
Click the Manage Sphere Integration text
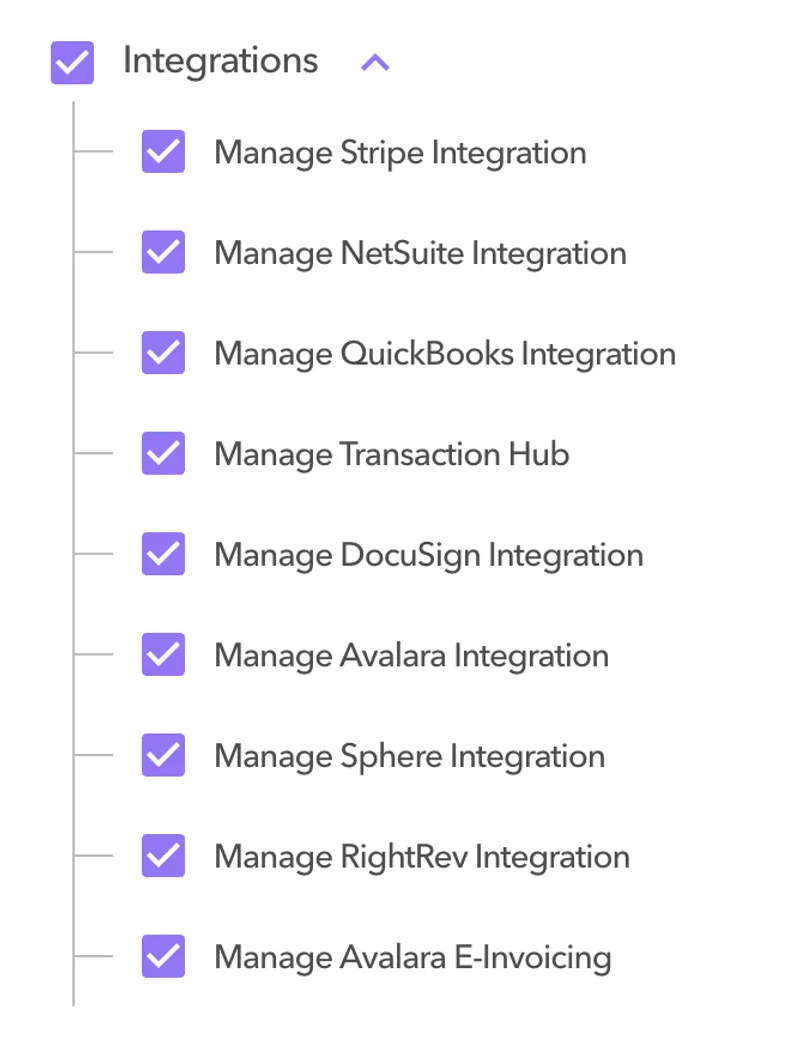[x=409, y=756]
